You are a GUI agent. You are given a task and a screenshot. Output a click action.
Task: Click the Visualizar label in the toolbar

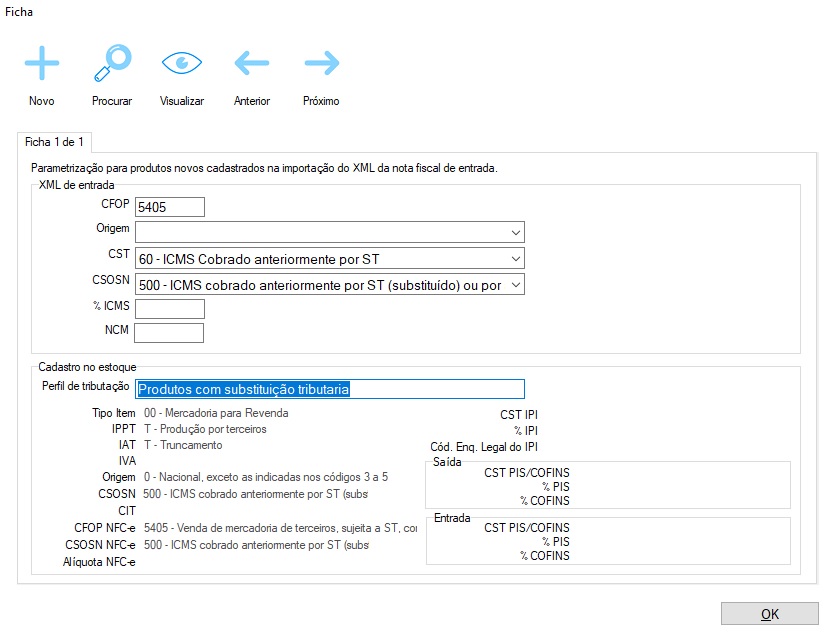(x=182, y=101)
